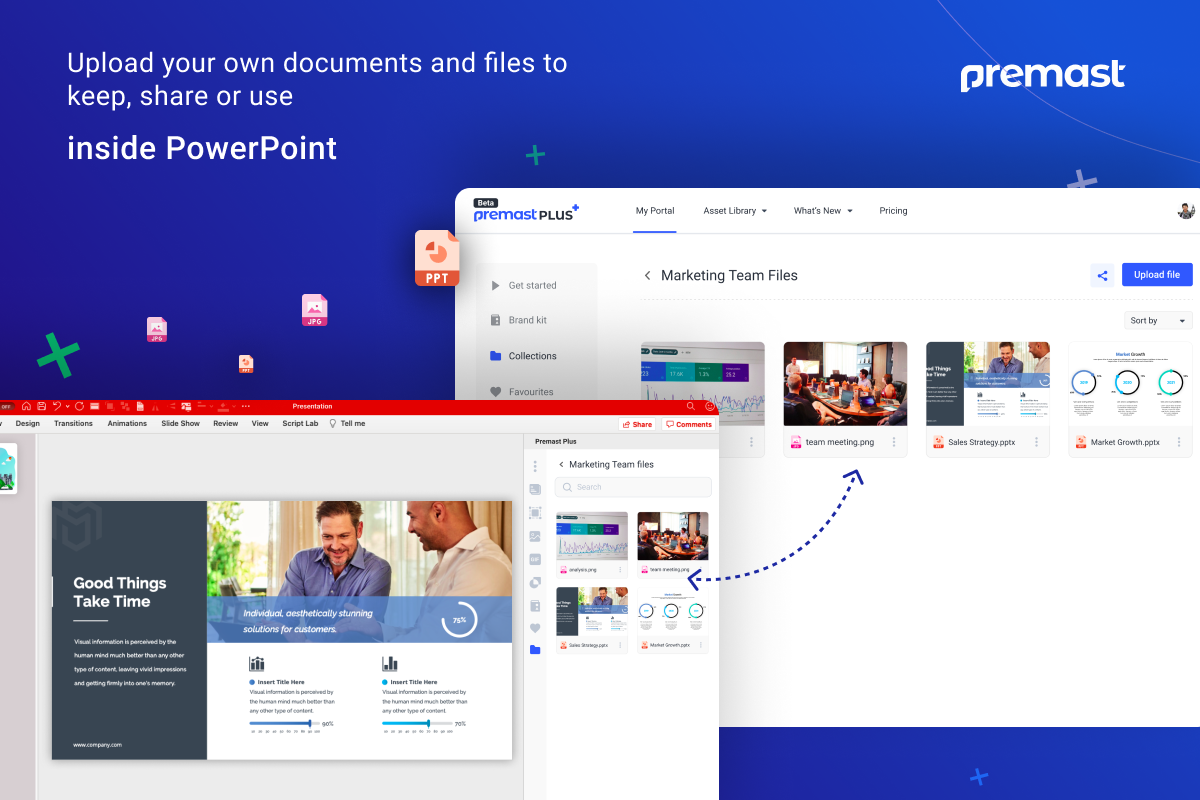Open the Market Growth.pptx thumbnail in web portal

coord(1130,384)
